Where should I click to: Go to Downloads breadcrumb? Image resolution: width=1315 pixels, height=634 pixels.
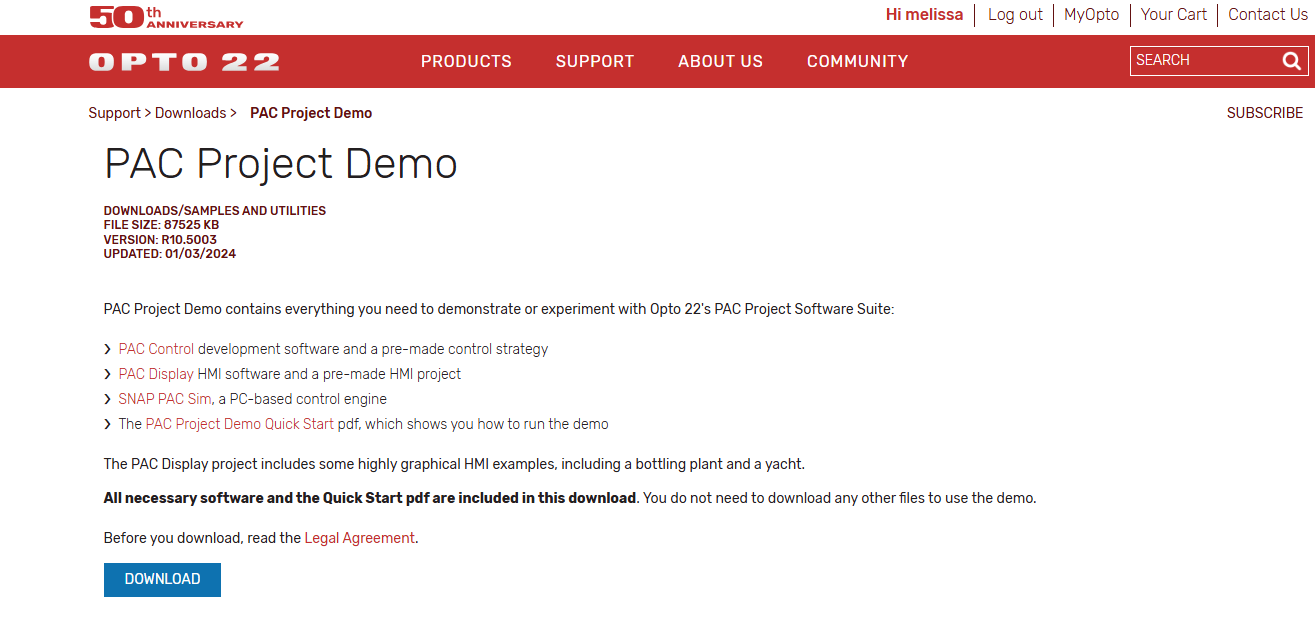click(x=190, y=113)
